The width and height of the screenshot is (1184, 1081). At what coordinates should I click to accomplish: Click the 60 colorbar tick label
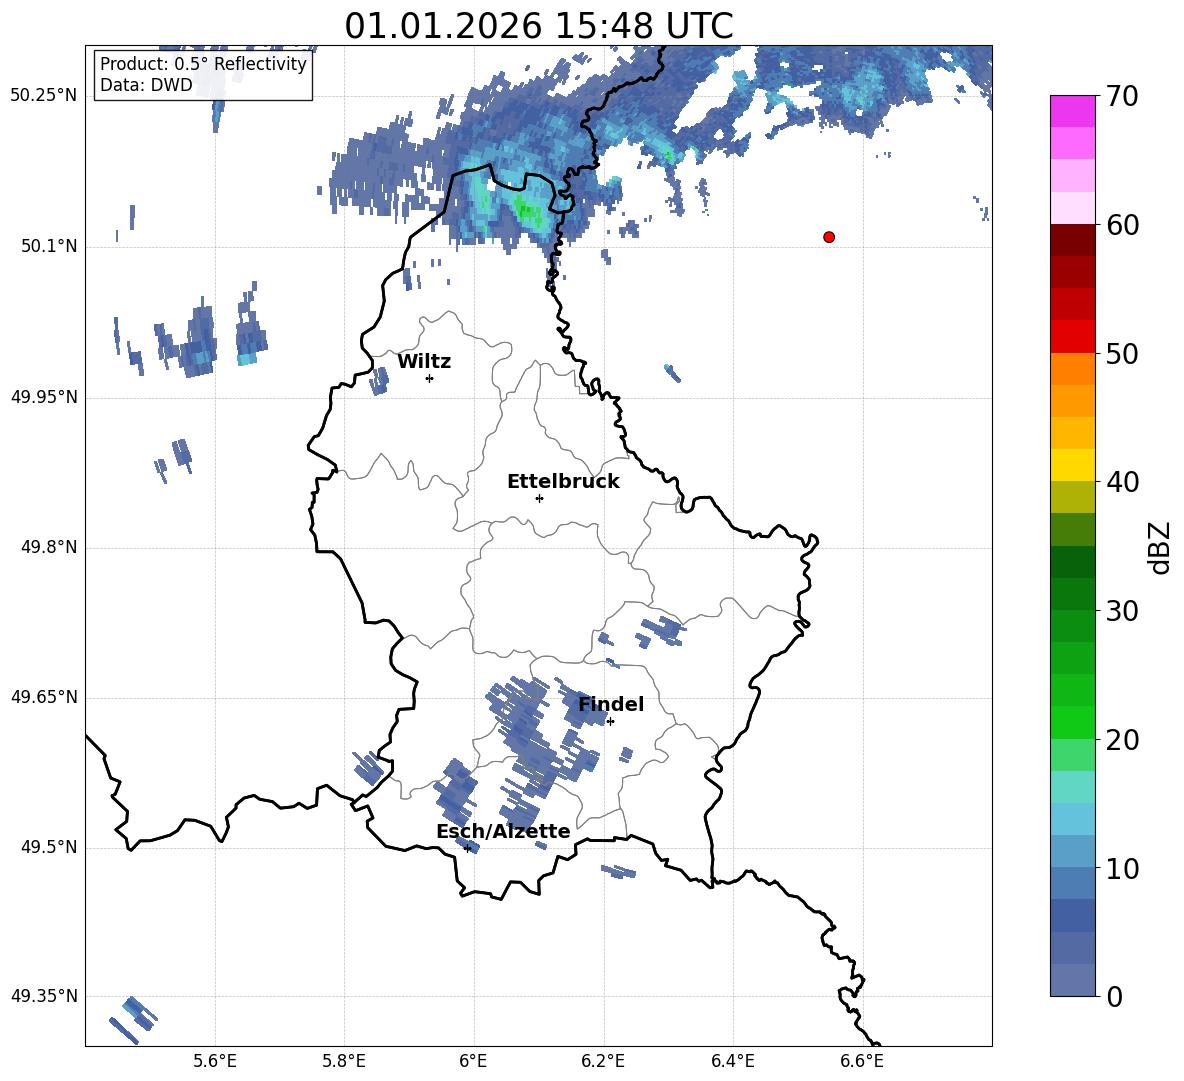[1121, 225]
